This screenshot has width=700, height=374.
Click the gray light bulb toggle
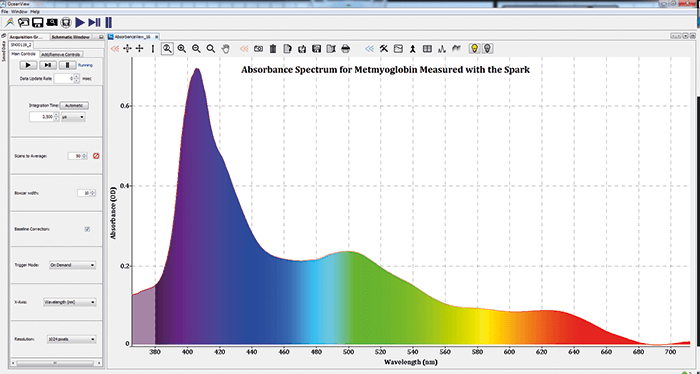pyautogui.click(x=488, y=48)
